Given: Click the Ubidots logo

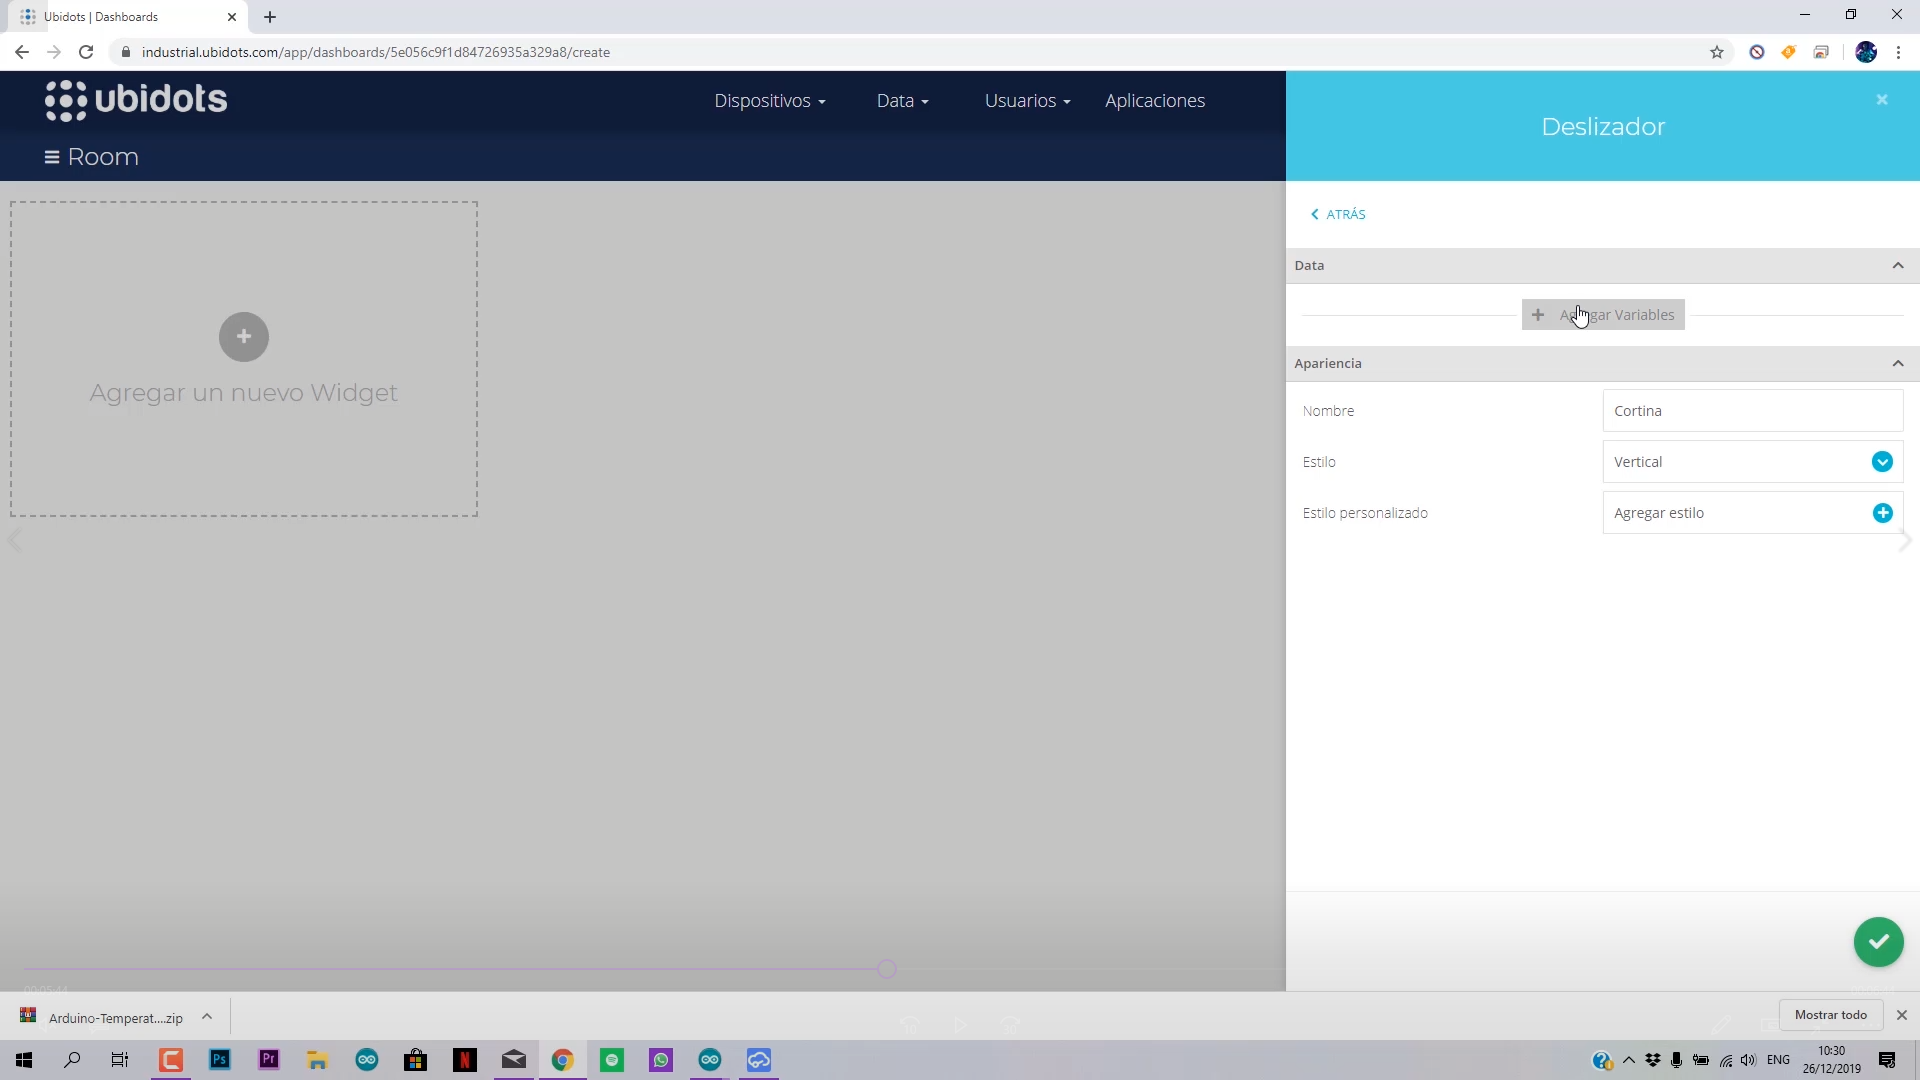Looking at the screenshot, I should click(x=136, y=100).
